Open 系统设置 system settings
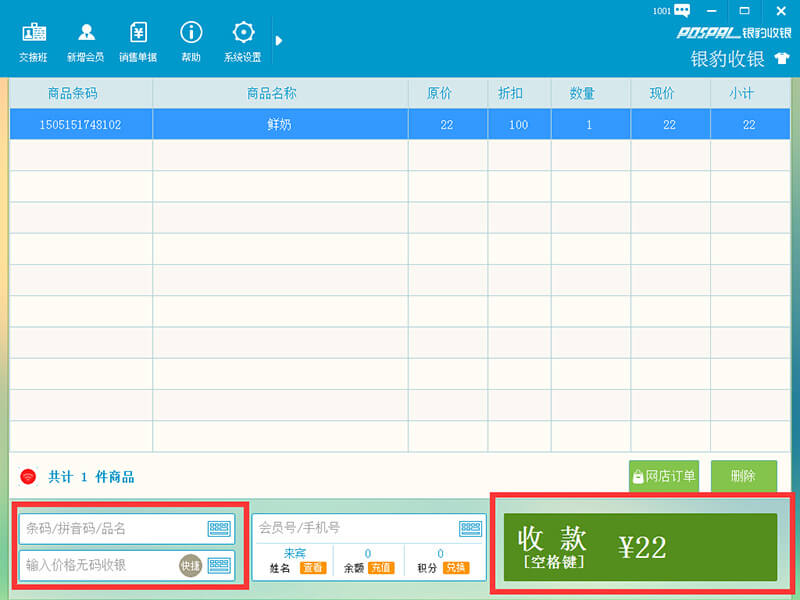 point(242,41)
